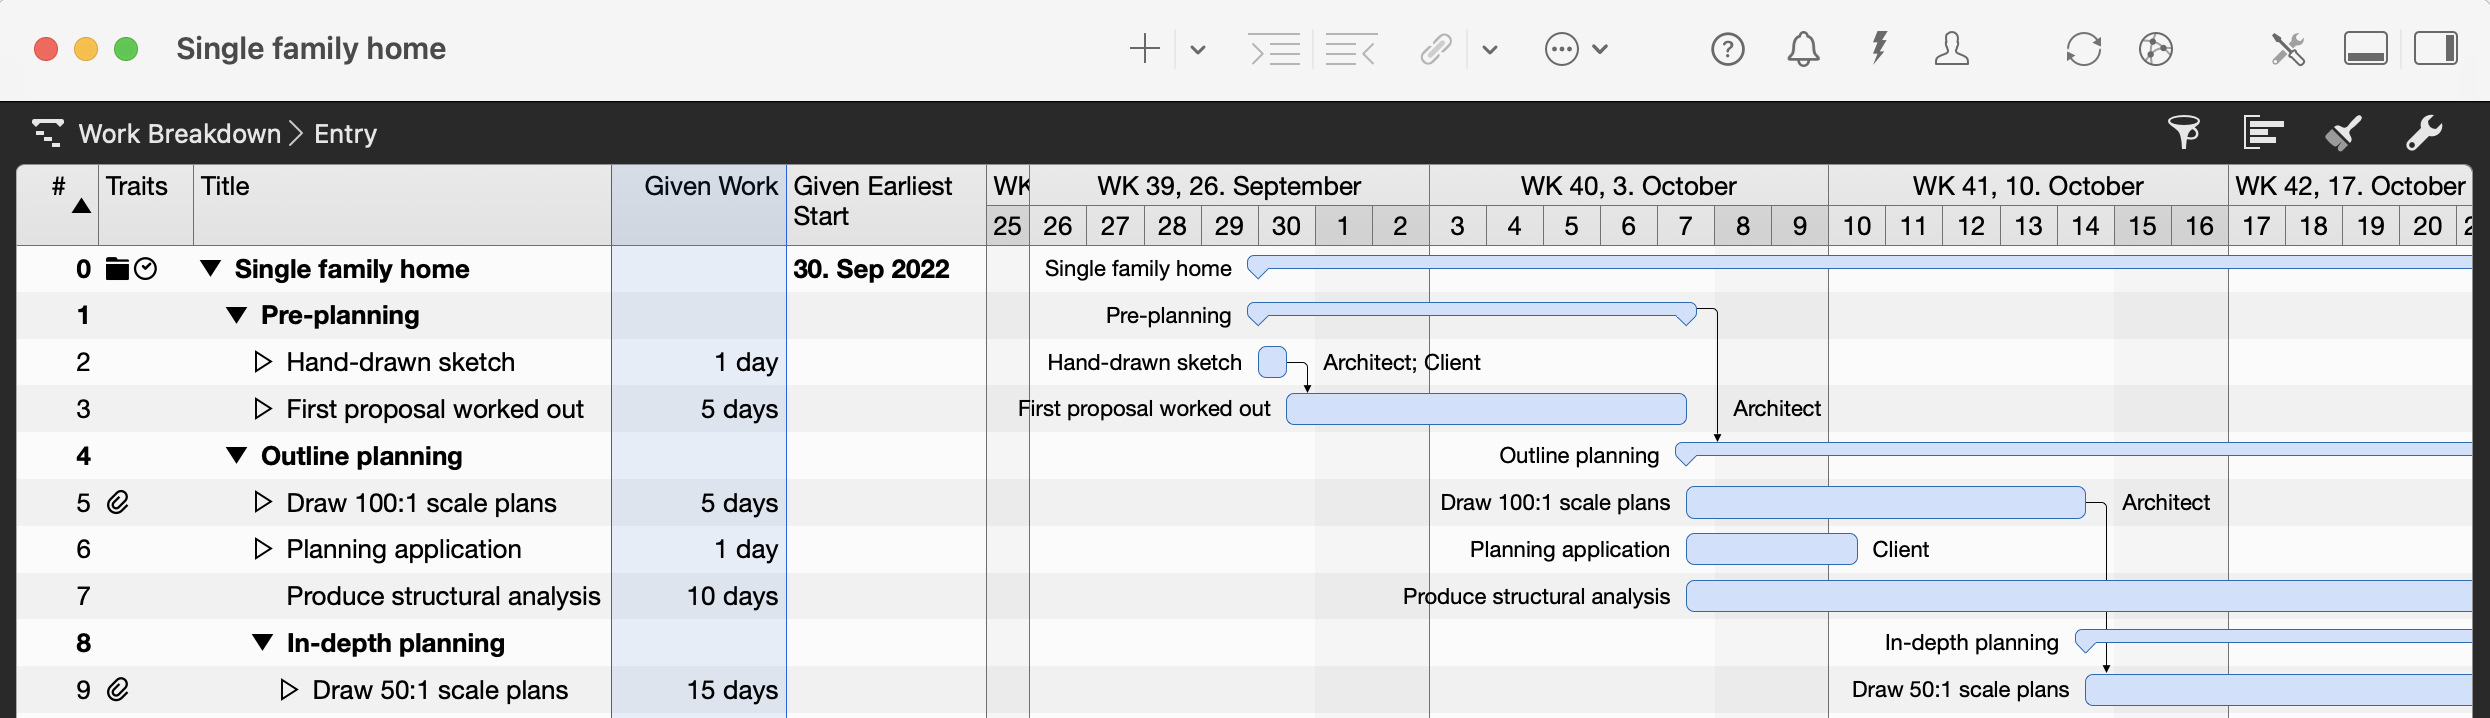2490x718 pixels.
Task: Click the paperclip trait on Draw 100:1 scale plans
Action: pos(119,502)
